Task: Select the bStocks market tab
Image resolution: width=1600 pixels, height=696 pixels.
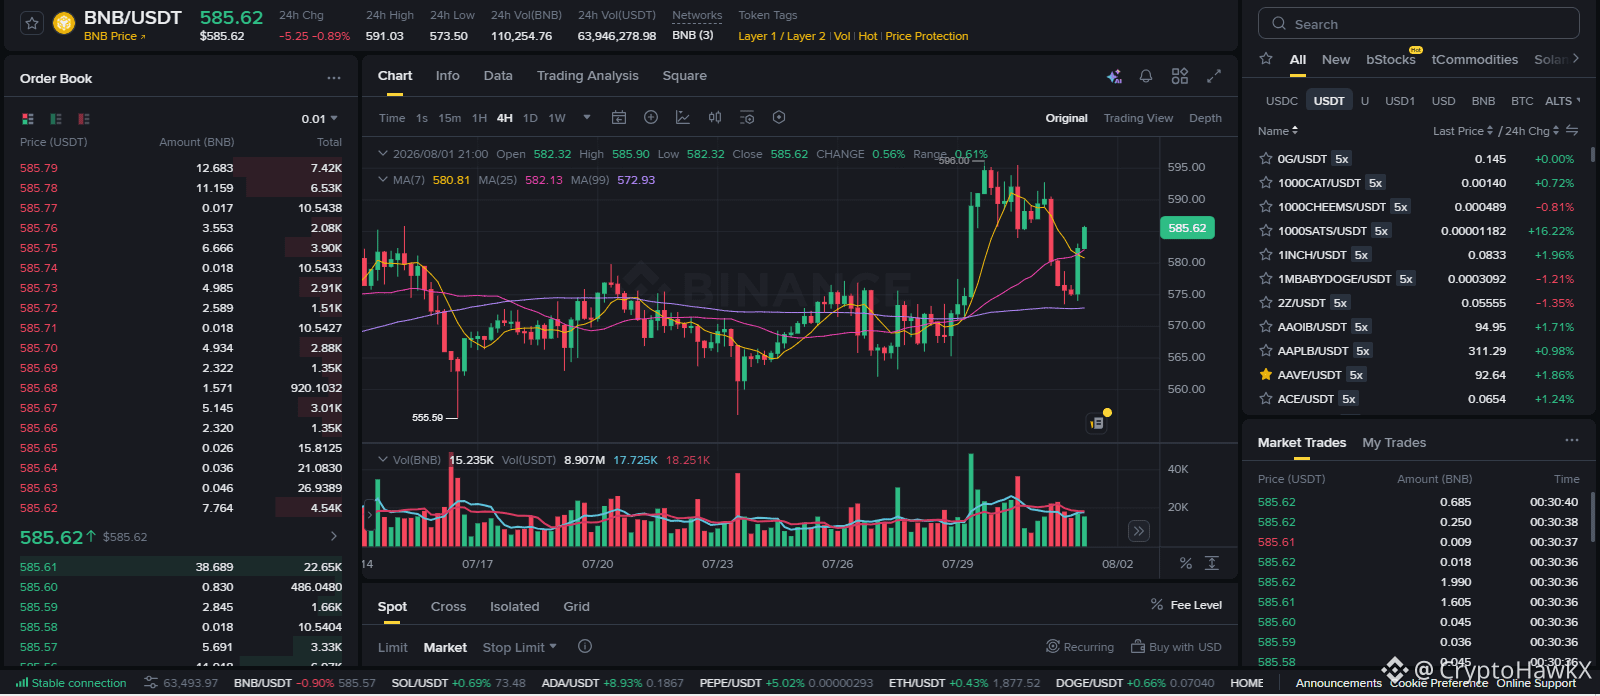Action: pos(1391,59)
